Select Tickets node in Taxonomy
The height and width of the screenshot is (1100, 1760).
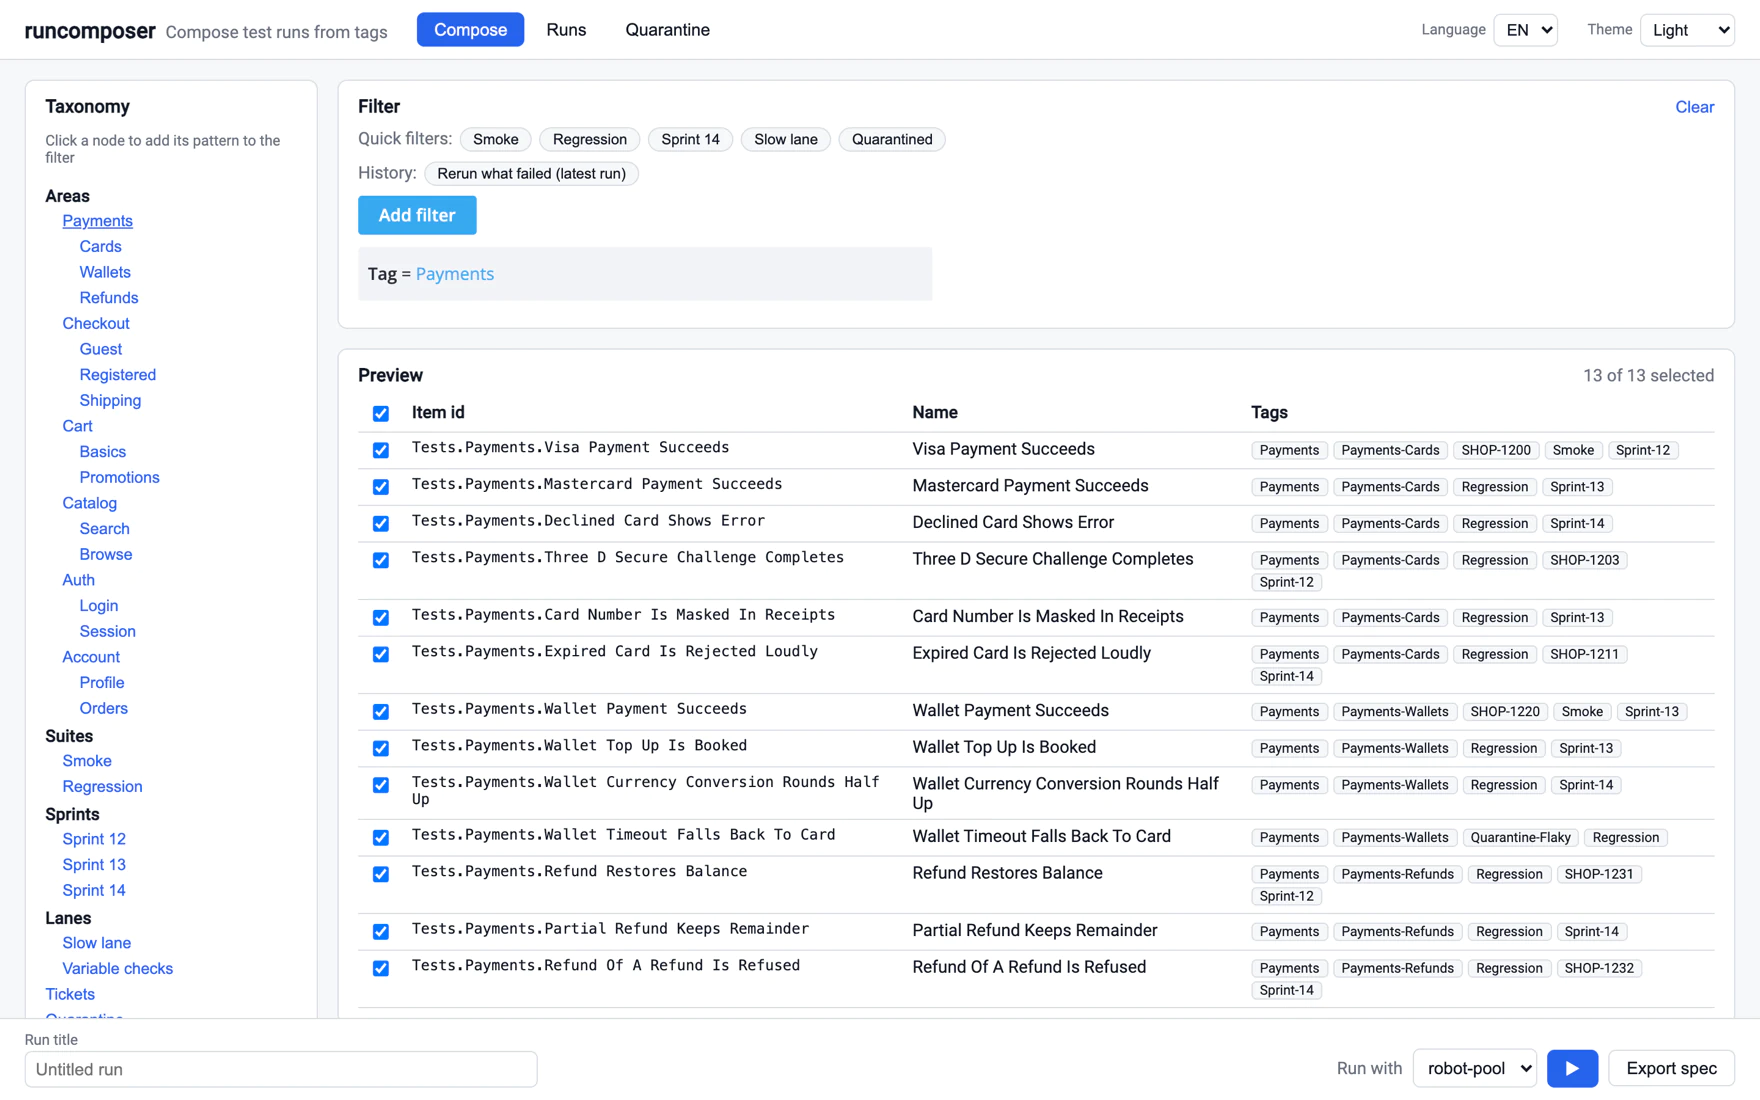[x=70, y=994]
